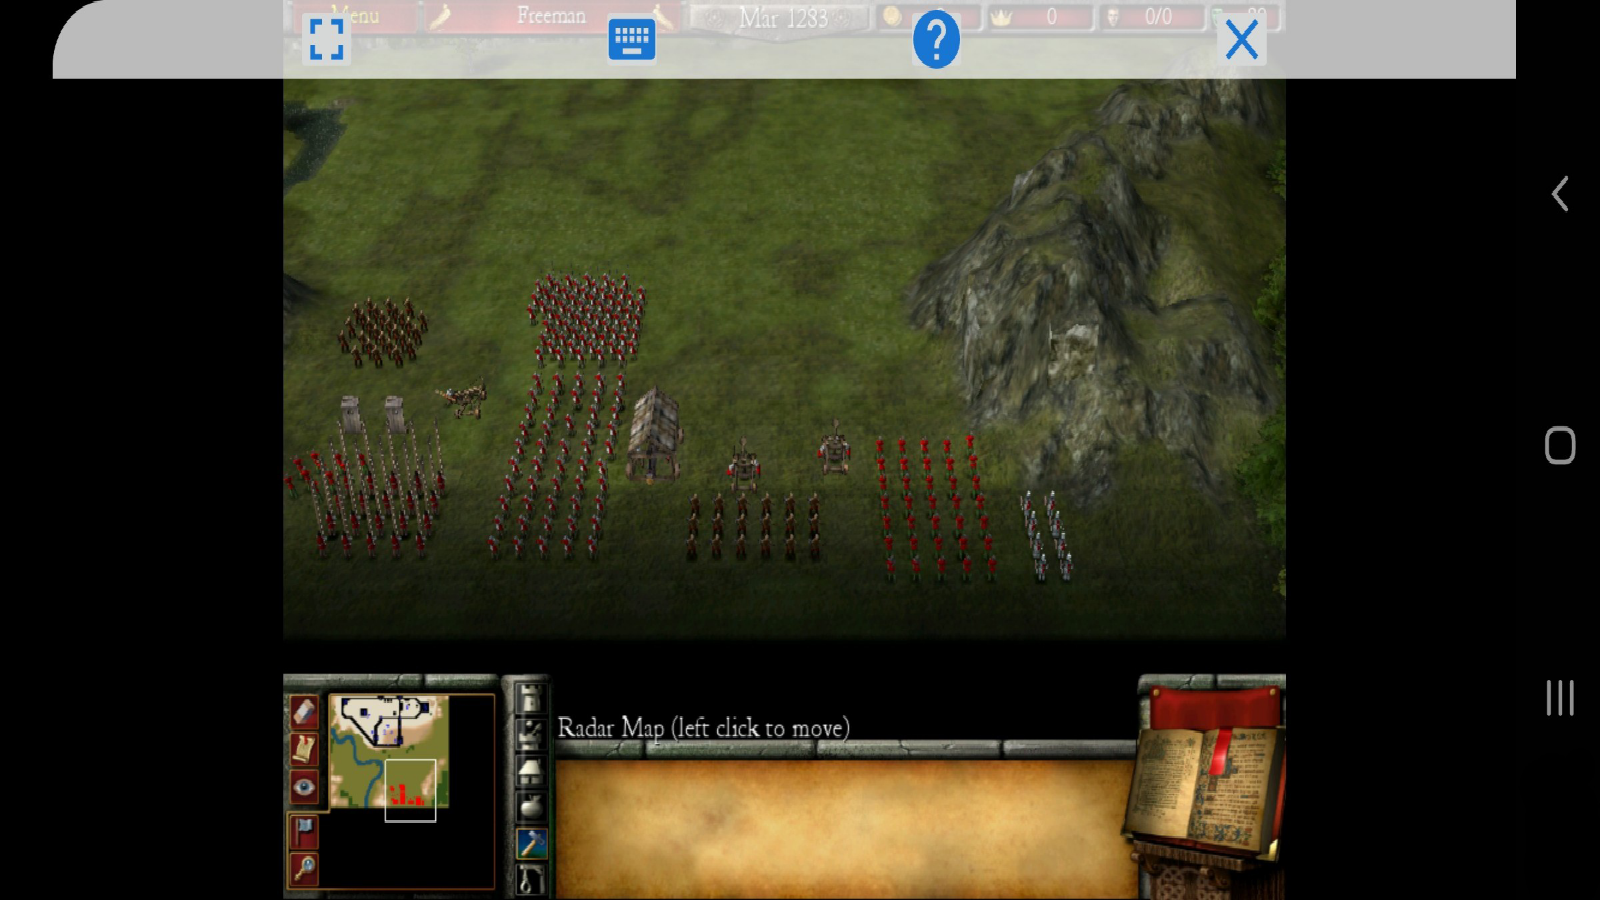Tap the Android recent apps button
Viewport: 1600px width, 900px height.
(1560, 697)
